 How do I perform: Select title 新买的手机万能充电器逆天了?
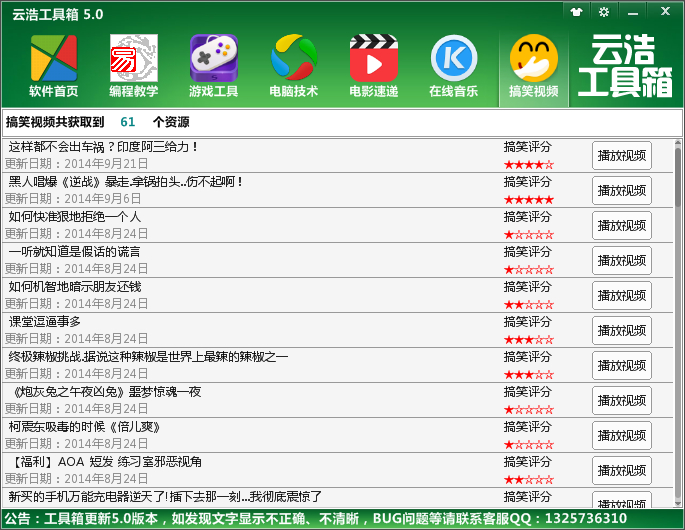point(165,496)
